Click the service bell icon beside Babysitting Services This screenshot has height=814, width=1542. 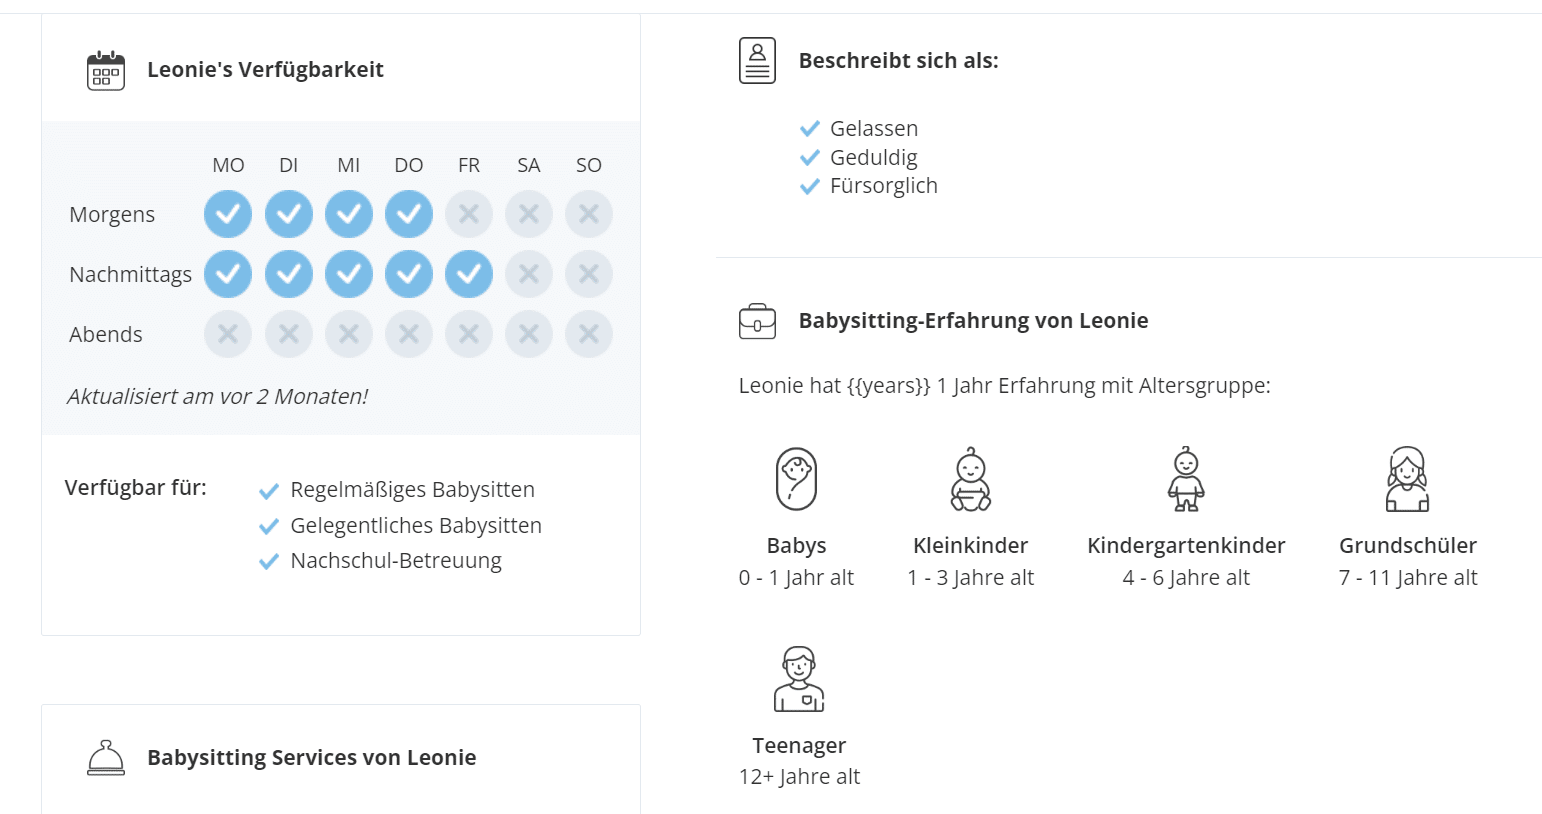pyautogui.click(x=106, y=758)
